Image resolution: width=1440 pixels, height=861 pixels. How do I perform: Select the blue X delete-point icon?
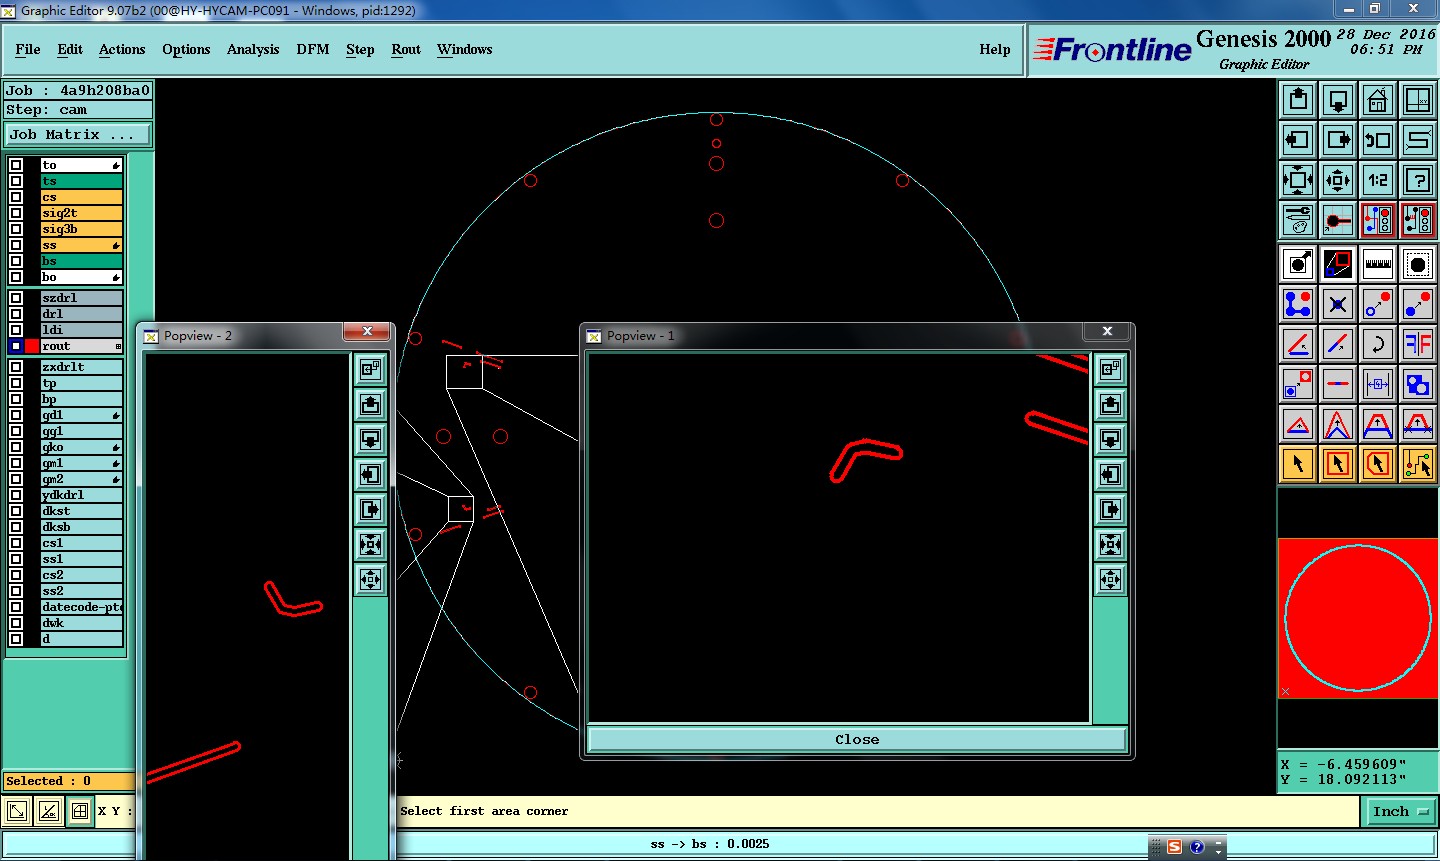click(x=1338, y=304)
